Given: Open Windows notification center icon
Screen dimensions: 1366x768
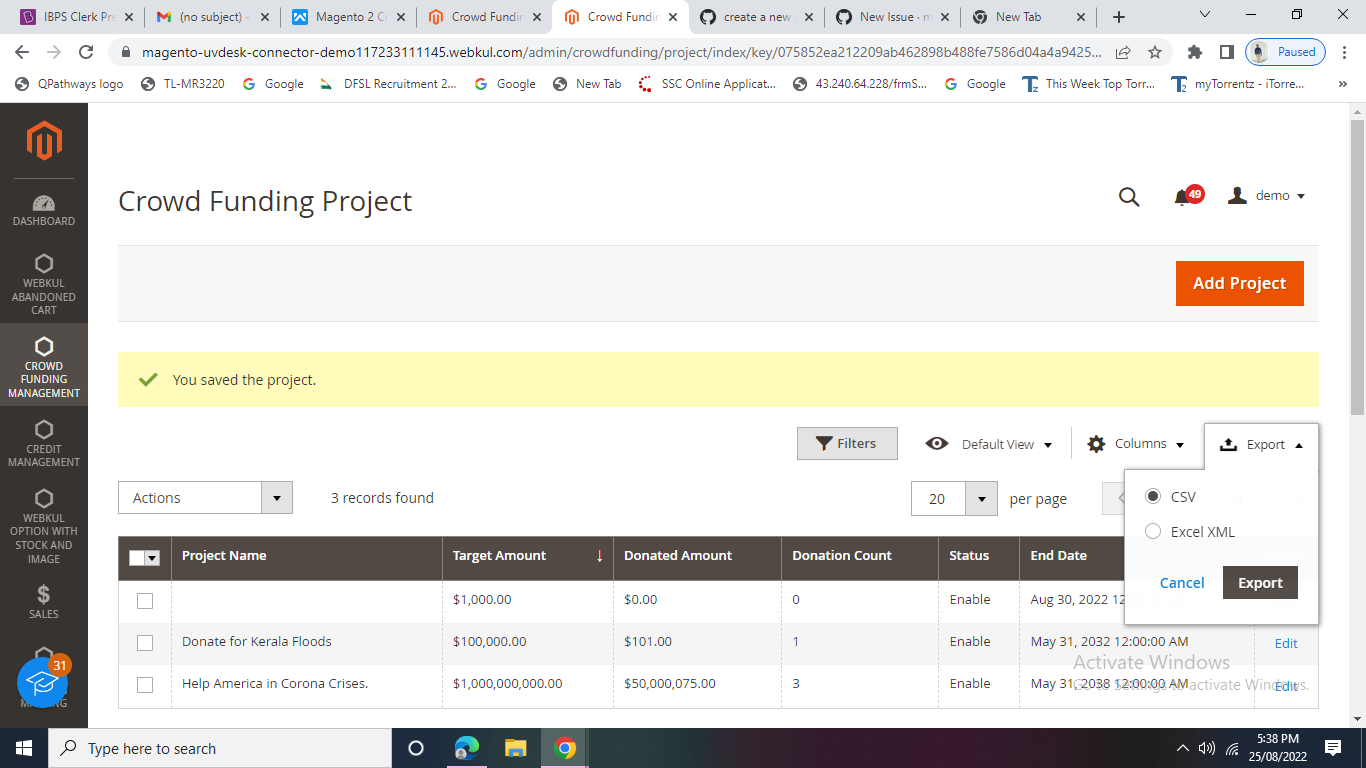Looking at the screenshot, I should click(x=1333, y=748).
